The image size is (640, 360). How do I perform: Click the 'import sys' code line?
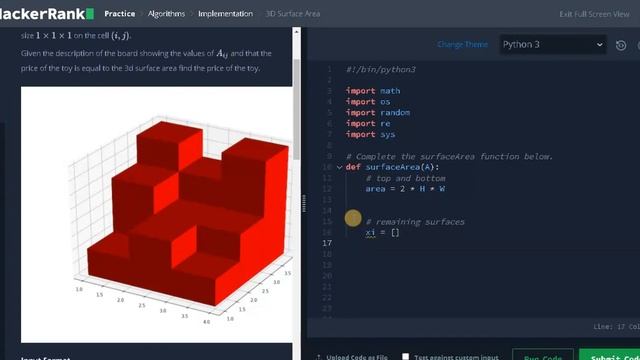coord(371,134)
